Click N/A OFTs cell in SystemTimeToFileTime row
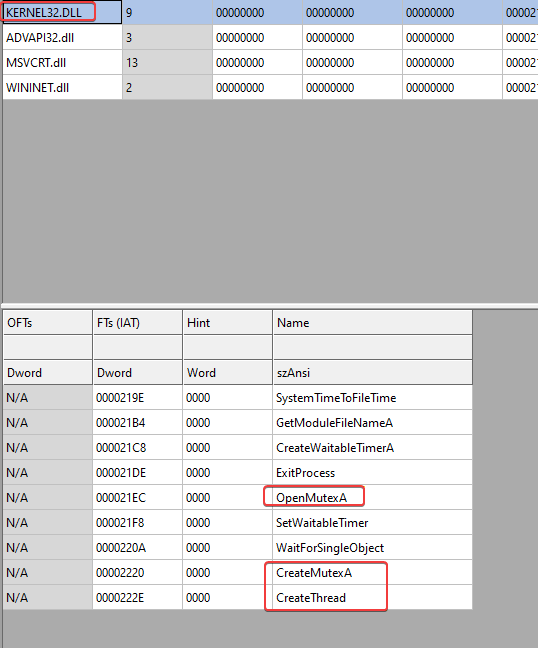This screenshot has height=648, width=538. [48, 398]
